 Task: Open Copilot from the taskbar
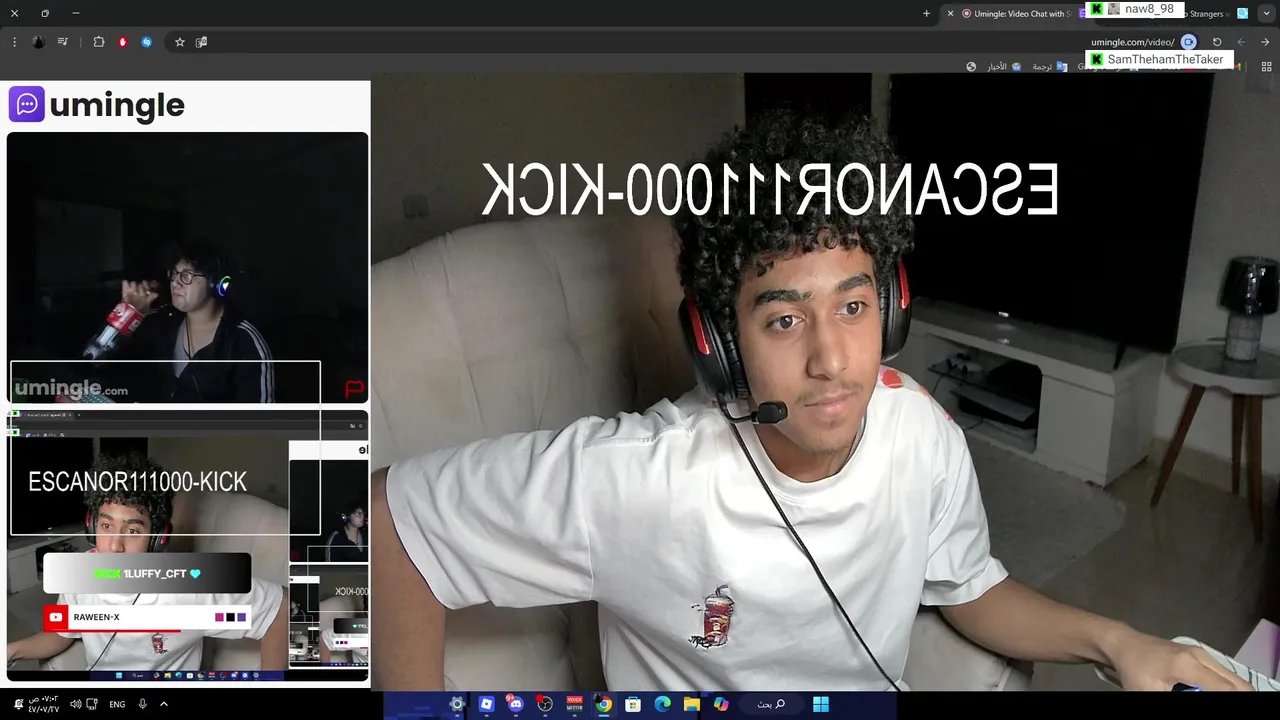pos(721,704)
